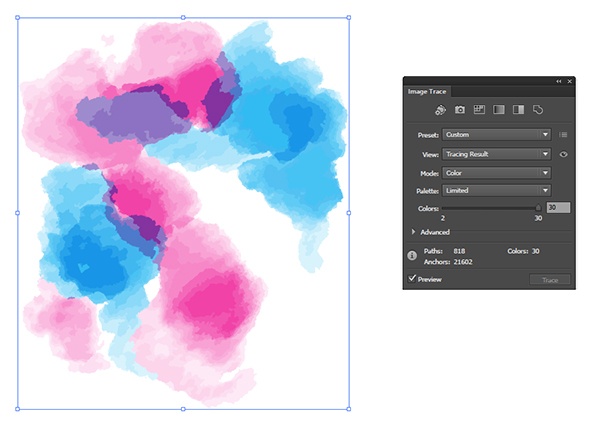This screenshot has width=600, height=434.
Task: Apply the Outline preset icon
Action: pos(538,110)
